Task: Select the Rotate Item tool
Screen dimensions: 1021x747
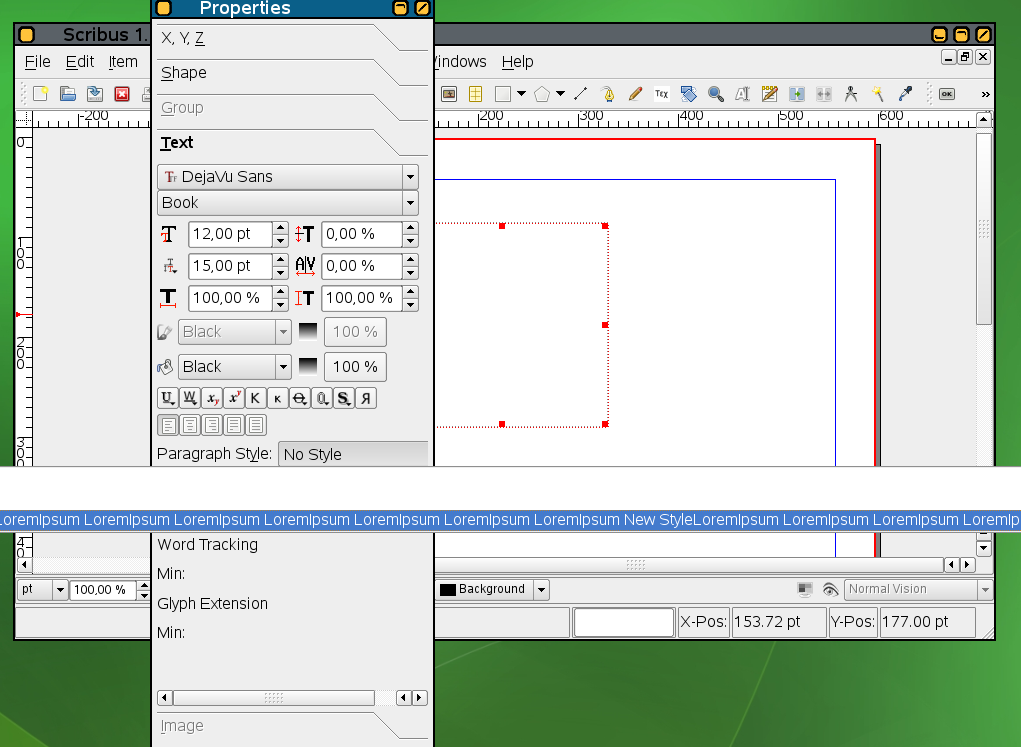Action: [x=688, y=94]
